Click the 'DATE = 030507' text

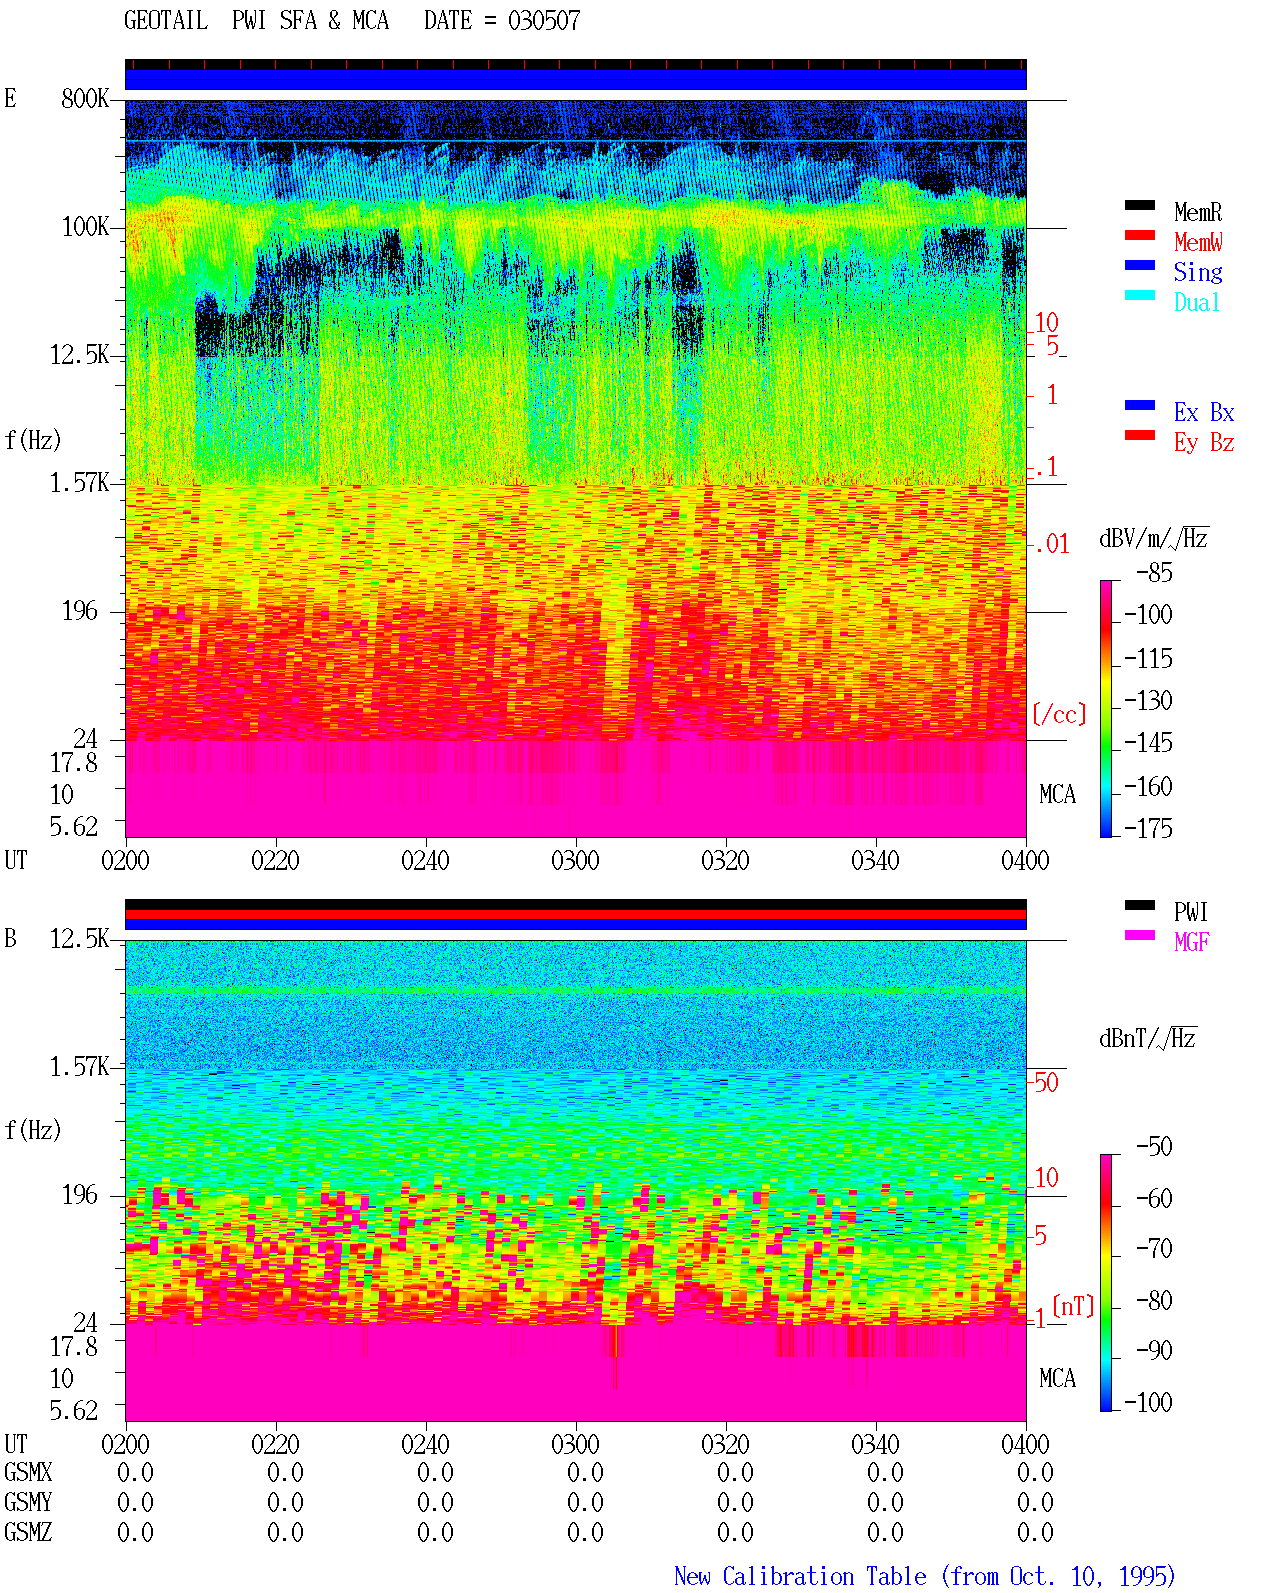pos(502,20)
